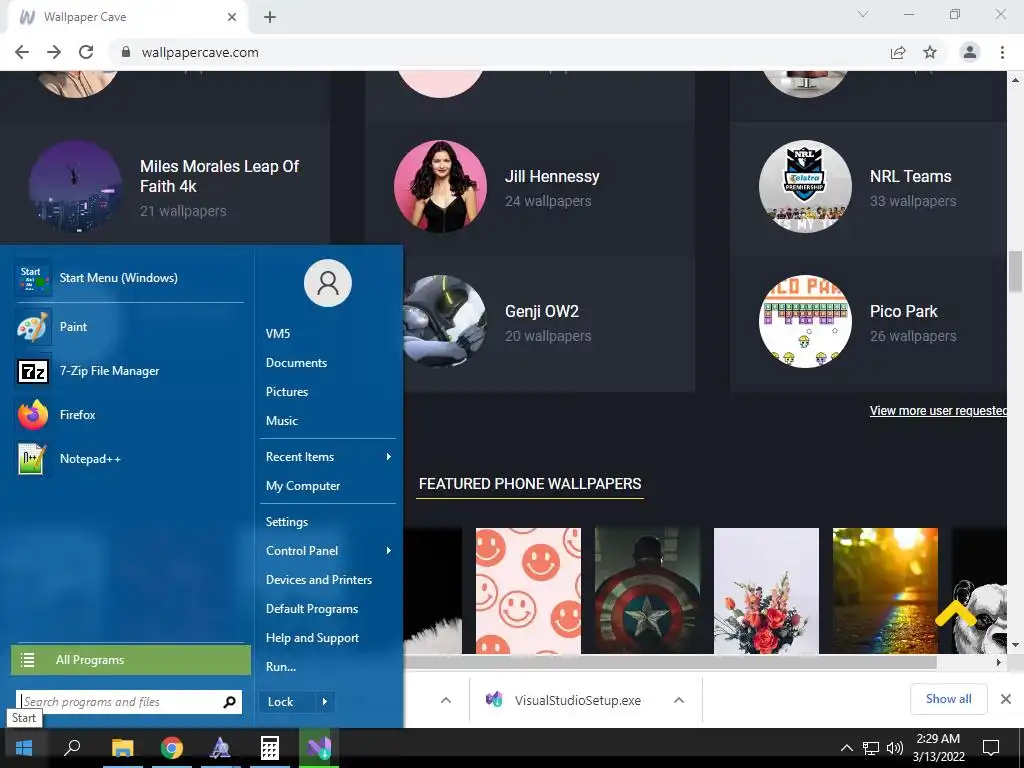1024x768 pixels.
Task: Open the volume control in system tray
Action: pos(895,748)
